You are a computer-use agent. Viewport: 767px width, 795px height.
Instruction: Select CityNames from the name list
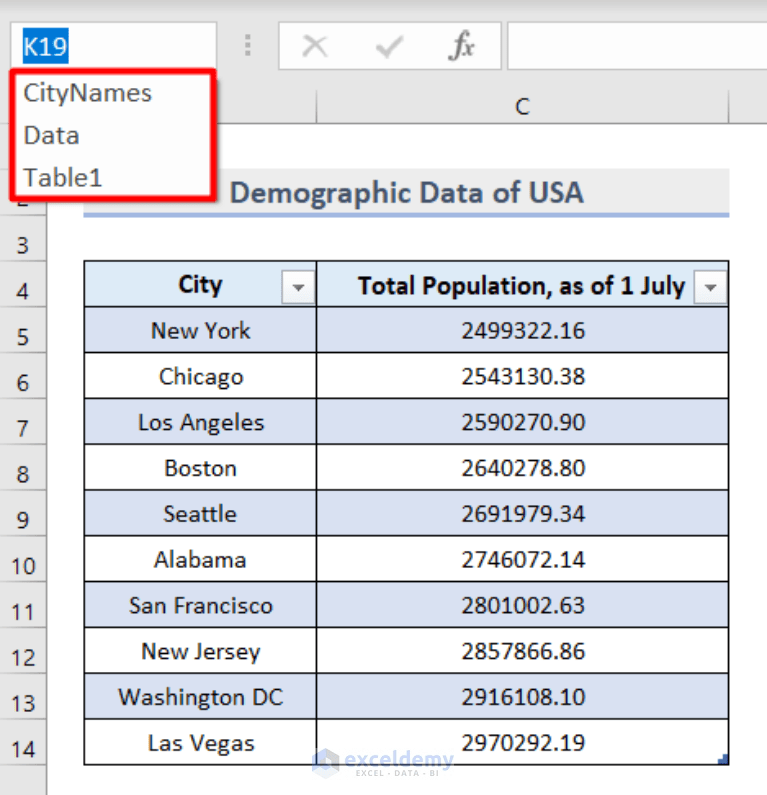click(88, 93)
